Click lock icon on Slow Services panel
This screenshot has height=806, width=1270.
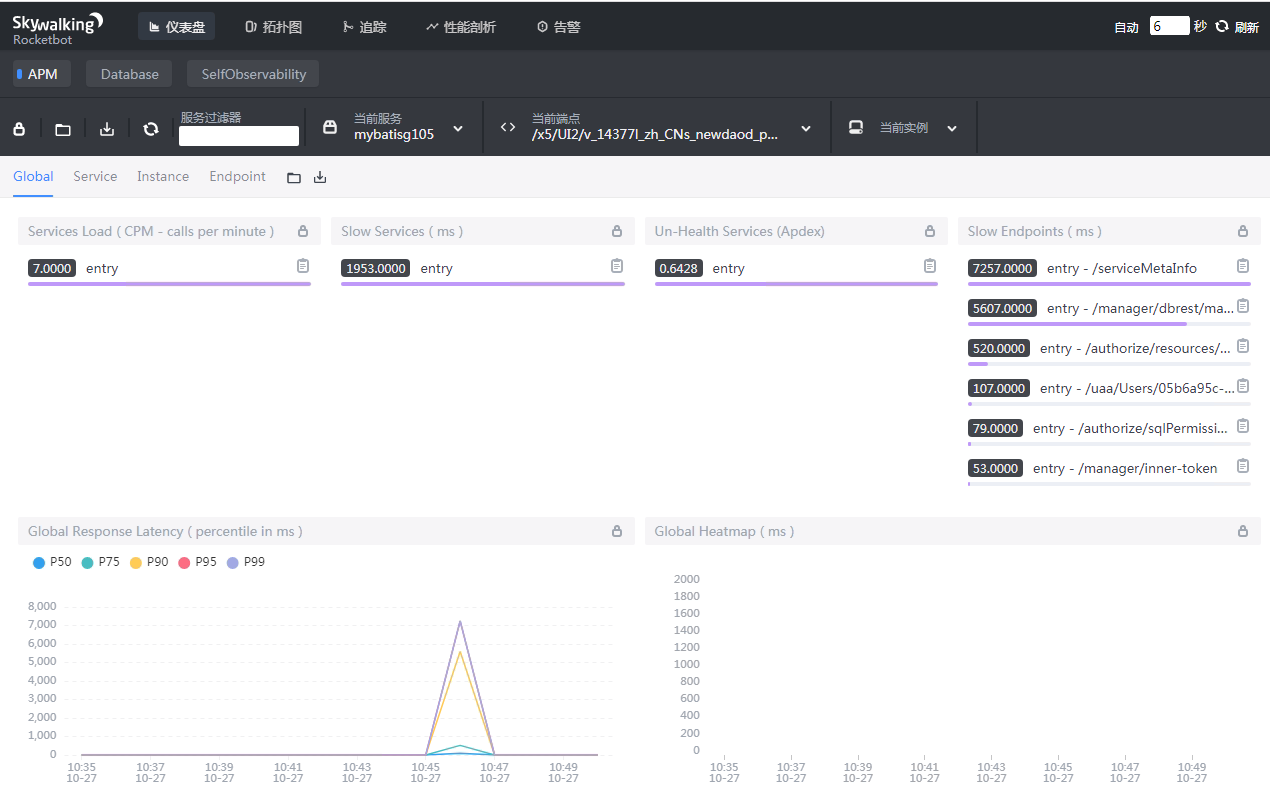(x=617, y=231)
